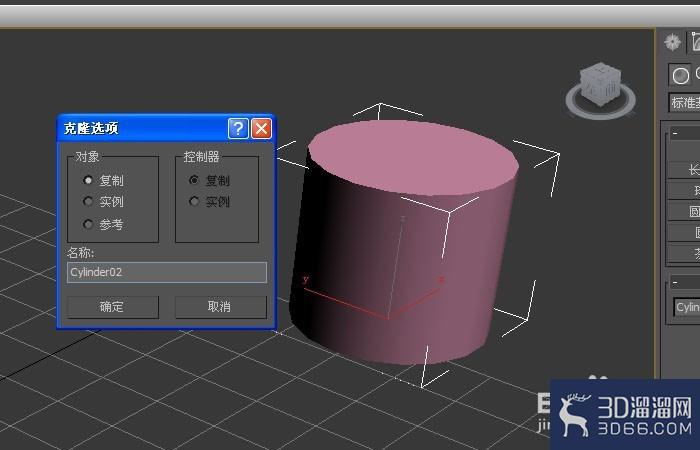Open the 标准 primitives dropdown

click(684, 103)
